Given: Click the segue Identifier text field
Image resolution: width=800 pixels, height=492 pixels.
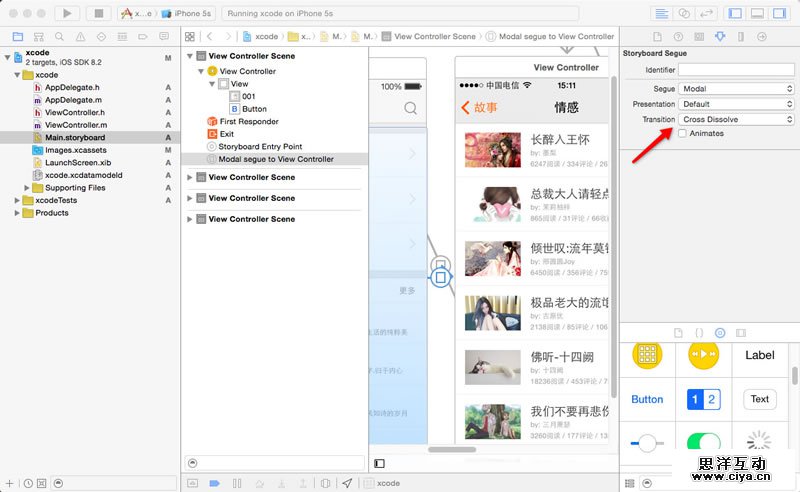Looking at the screenshot, I should pos(736,70).
